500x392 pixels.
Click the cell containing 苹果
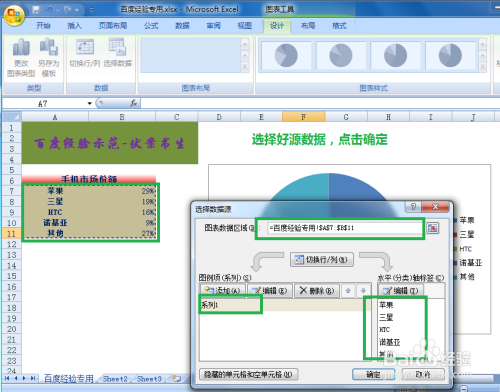pos(55,191)
